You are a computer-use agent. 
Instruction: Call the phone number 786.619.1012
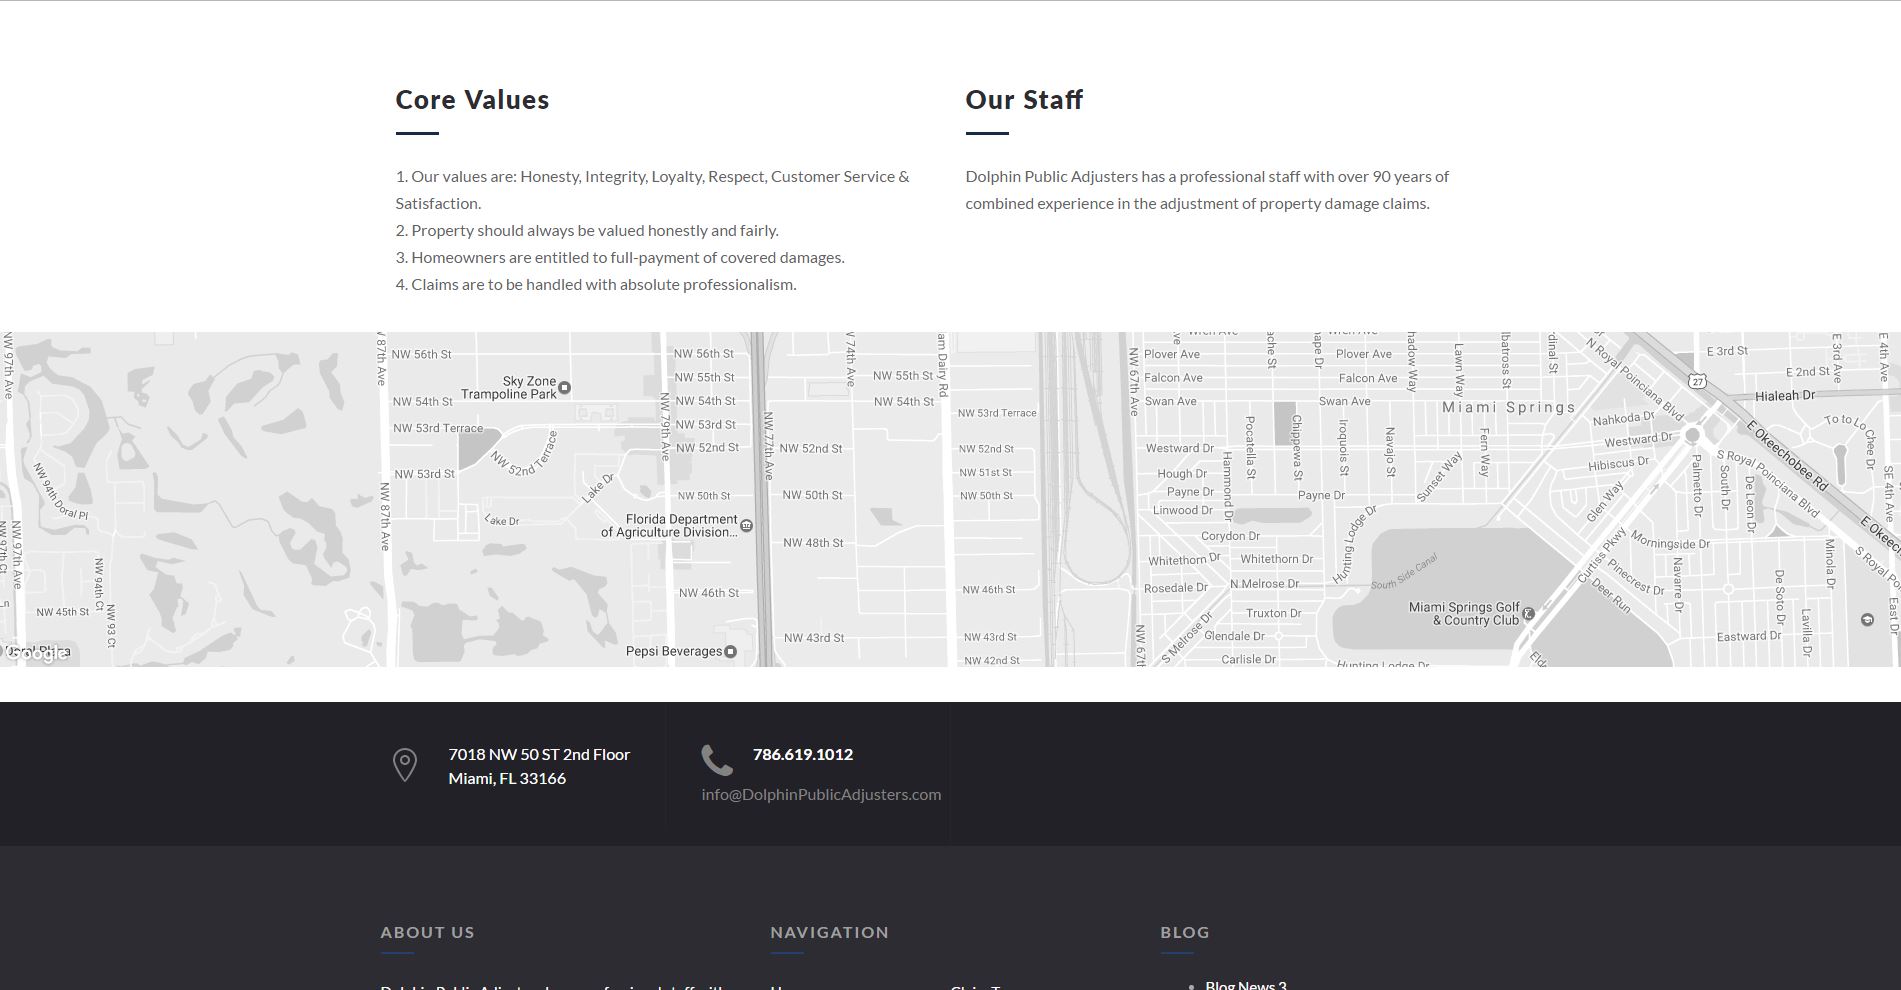coord(802,754)
